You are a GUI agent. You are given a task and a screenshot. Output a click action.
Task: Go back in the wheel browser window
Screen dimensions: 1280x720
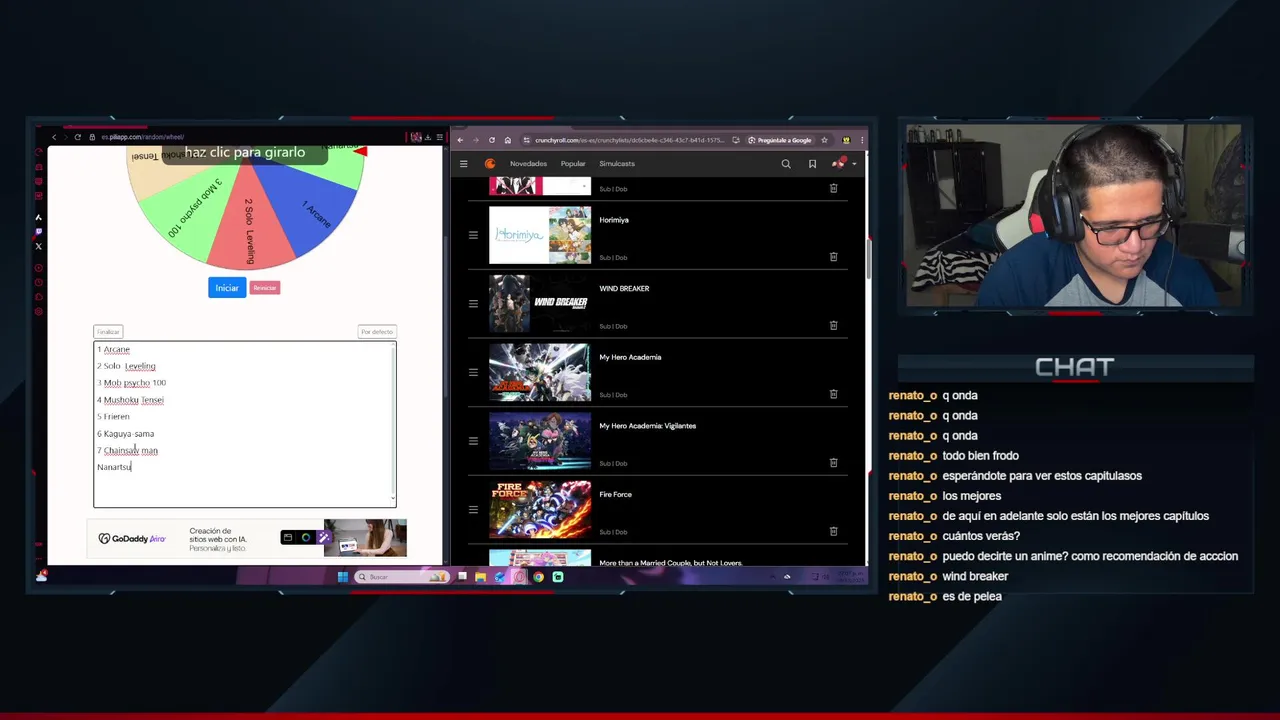tap(54, 137)
